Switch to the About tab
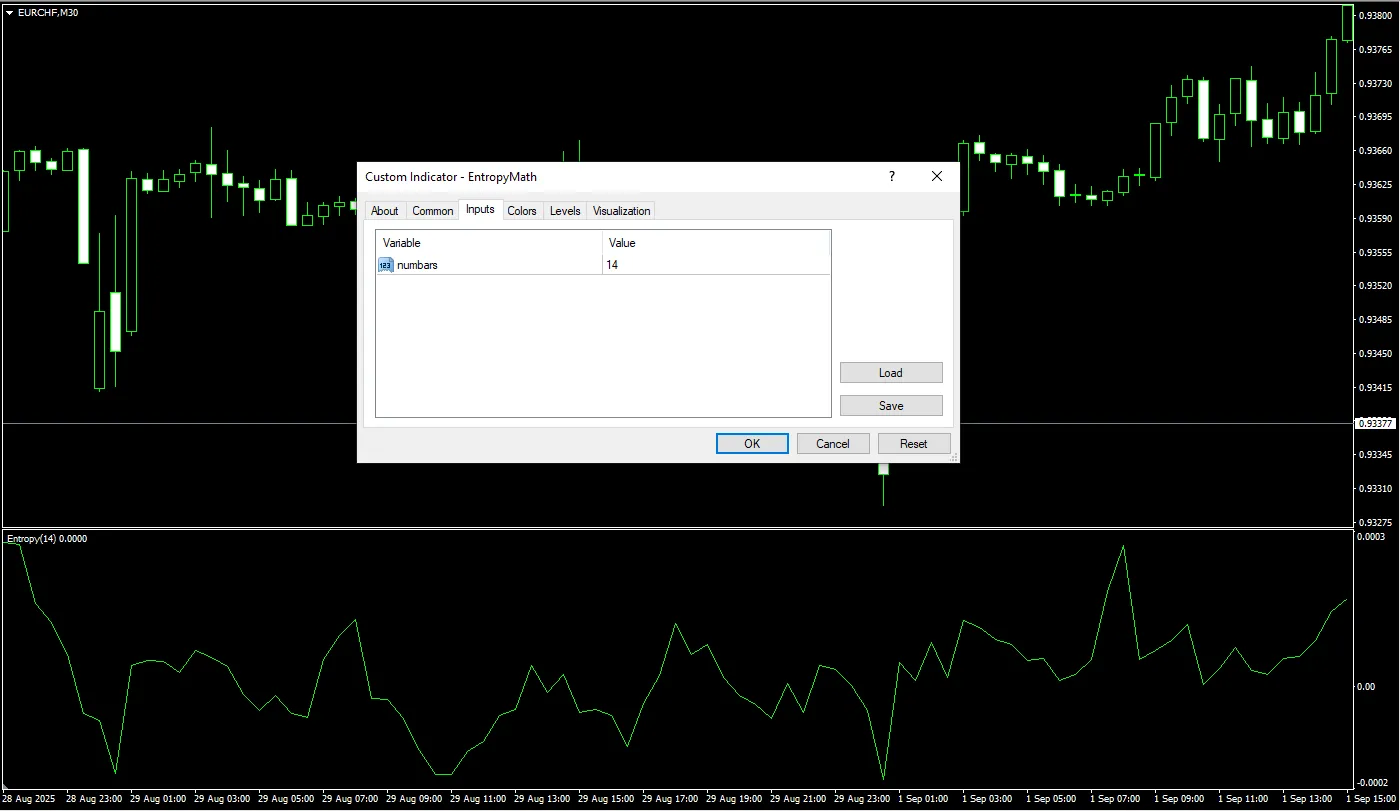This screenshot has width=1400, height=811. (x=384, y=211)
